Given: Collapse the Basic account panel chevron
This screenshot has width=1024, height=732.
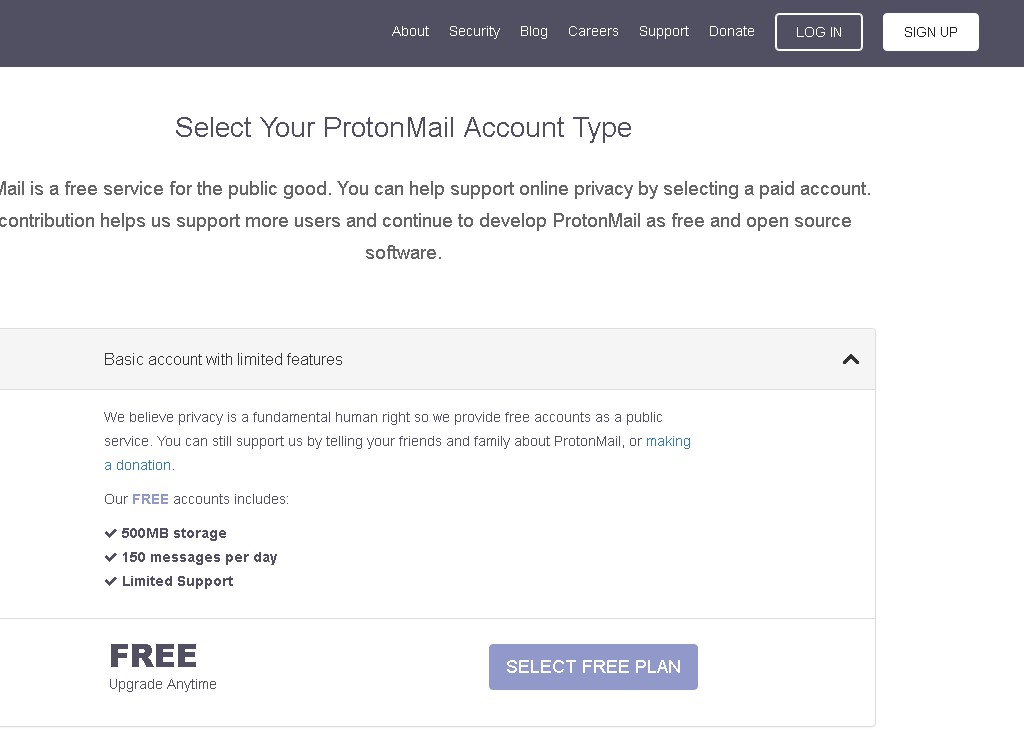Looking at the screenshot, I should coord(851,359).
